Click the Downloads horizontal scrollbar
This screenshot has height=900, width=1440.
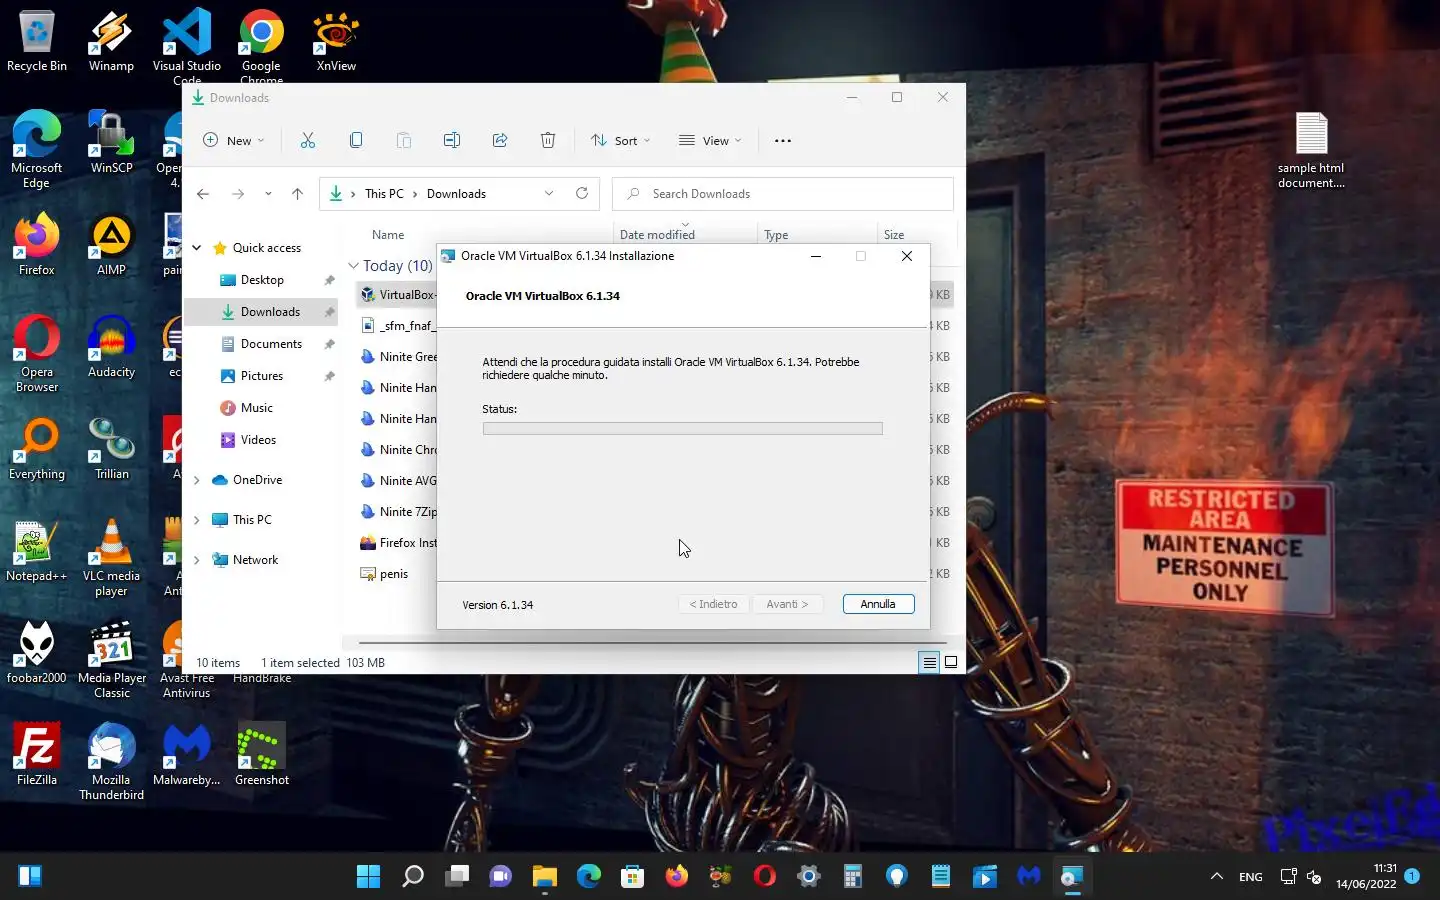pyautogui.click(x=652, y=643)
